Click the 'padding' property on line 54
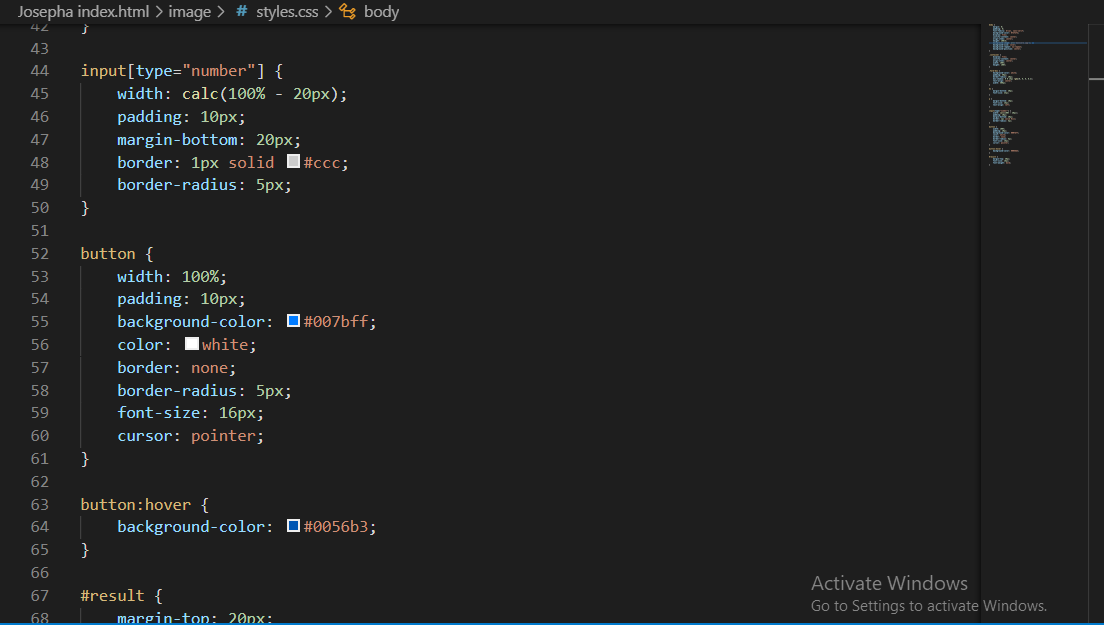The height and width of the screenshot is (625, 1104). click(x=149, y=299)
